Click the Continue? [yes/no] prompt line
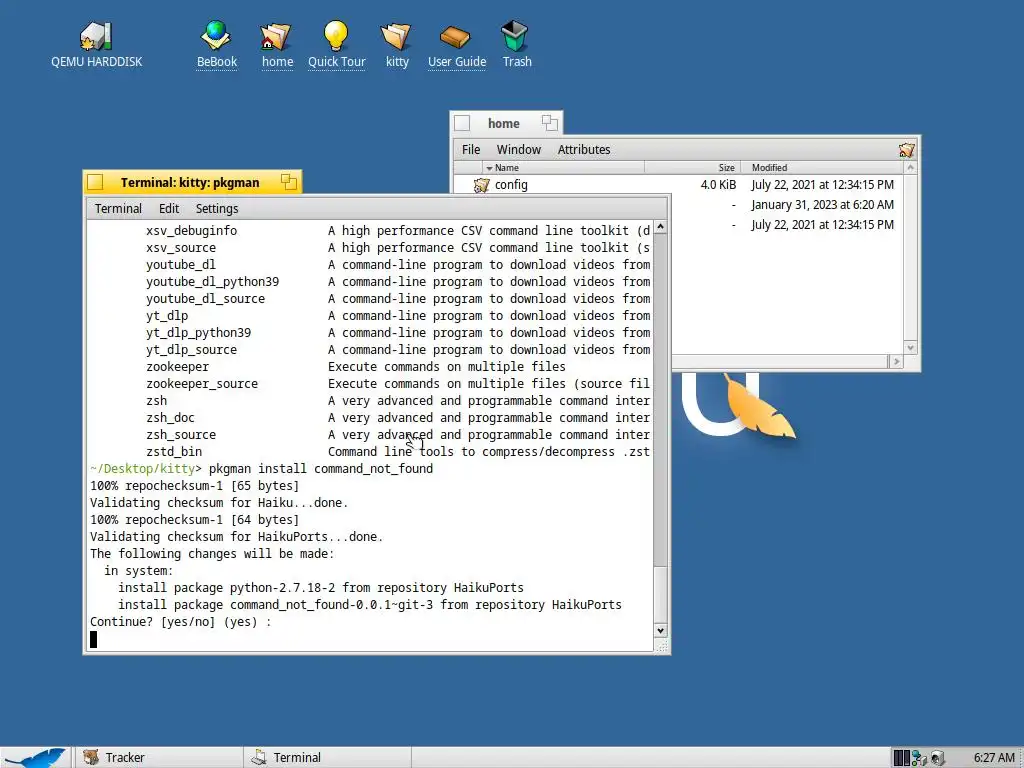This screenshot has width=1024, height=768. click(180, 622)
